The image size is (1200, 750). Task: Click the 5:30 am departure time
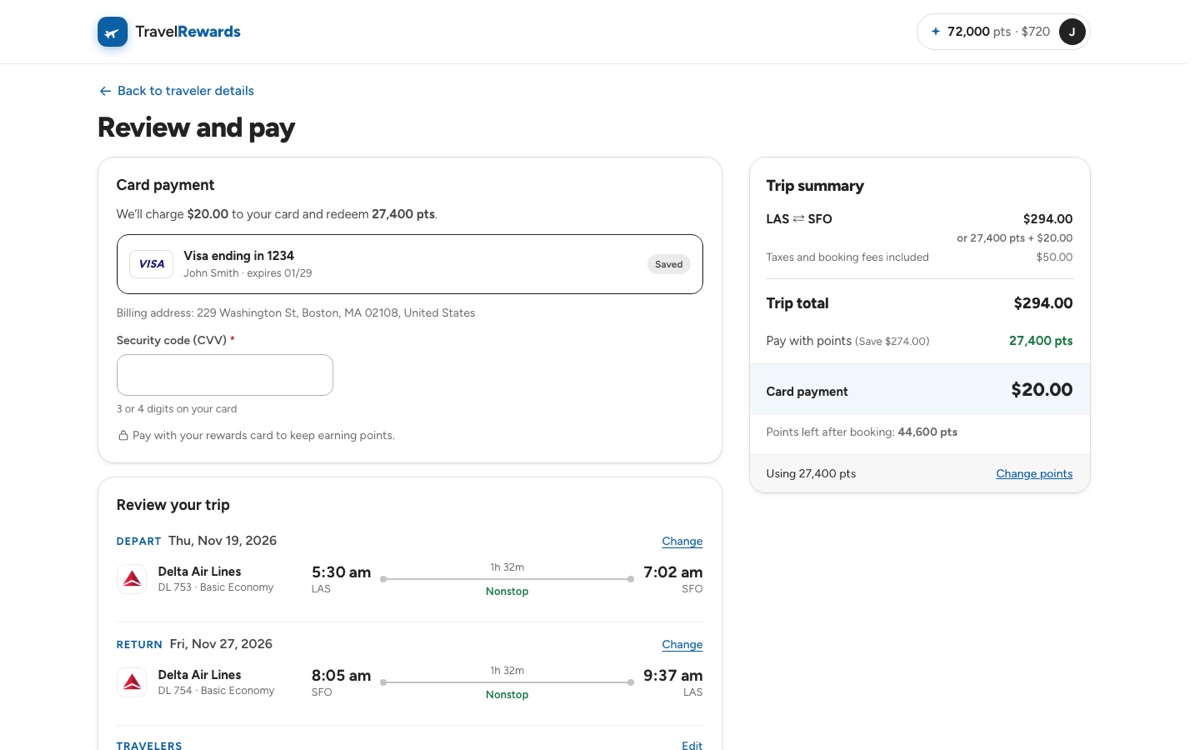coord(341,572)
